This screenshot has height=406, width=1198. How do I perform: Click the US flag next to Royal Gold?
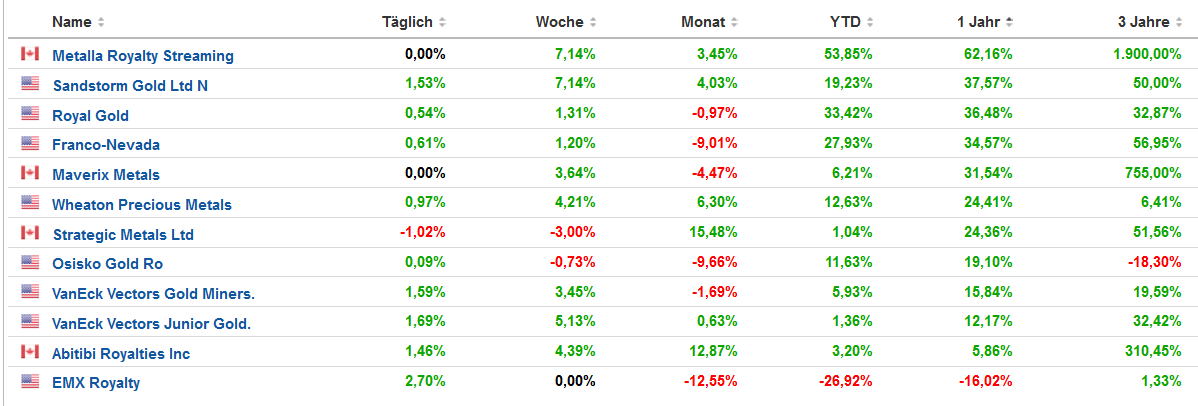[x=29, y=114]
